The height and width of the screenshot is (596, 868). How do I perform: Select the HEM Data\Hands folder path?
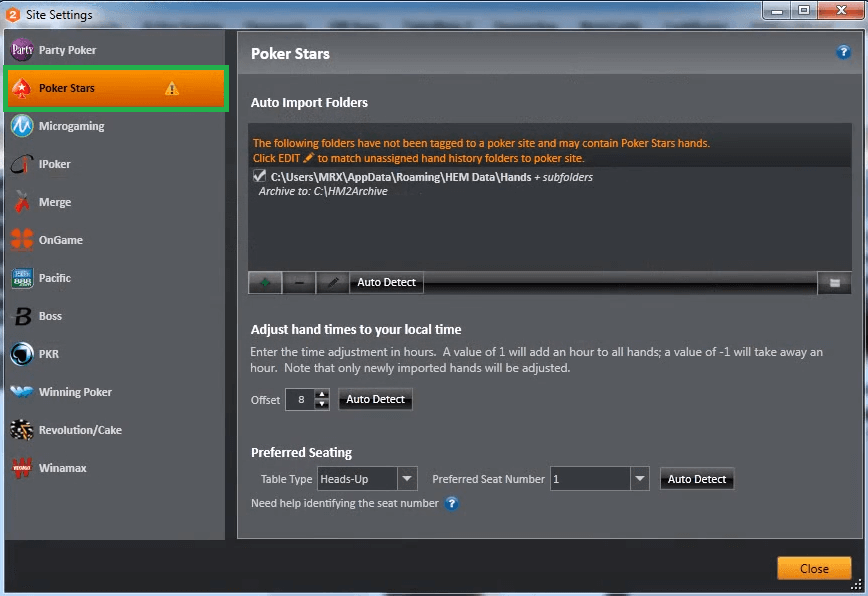(432, 177)
